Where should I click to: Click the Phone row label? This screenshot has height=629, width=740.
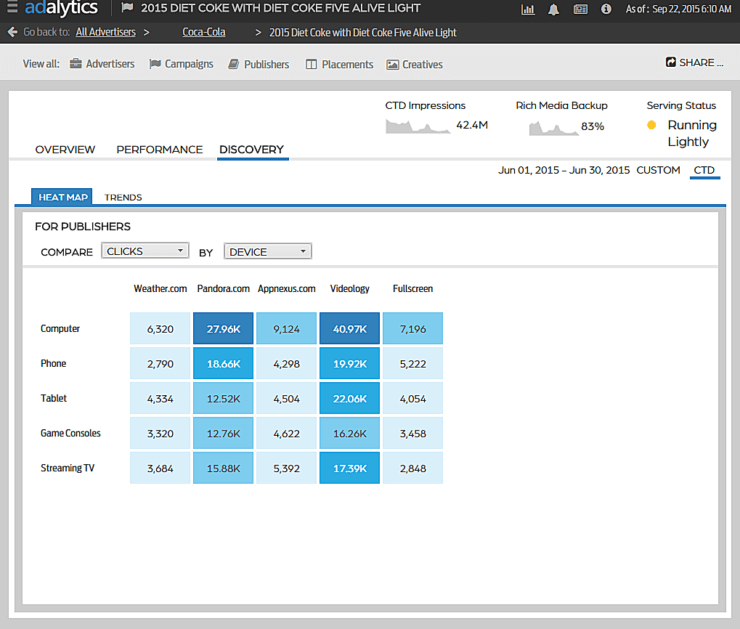[x=53, y=363]
